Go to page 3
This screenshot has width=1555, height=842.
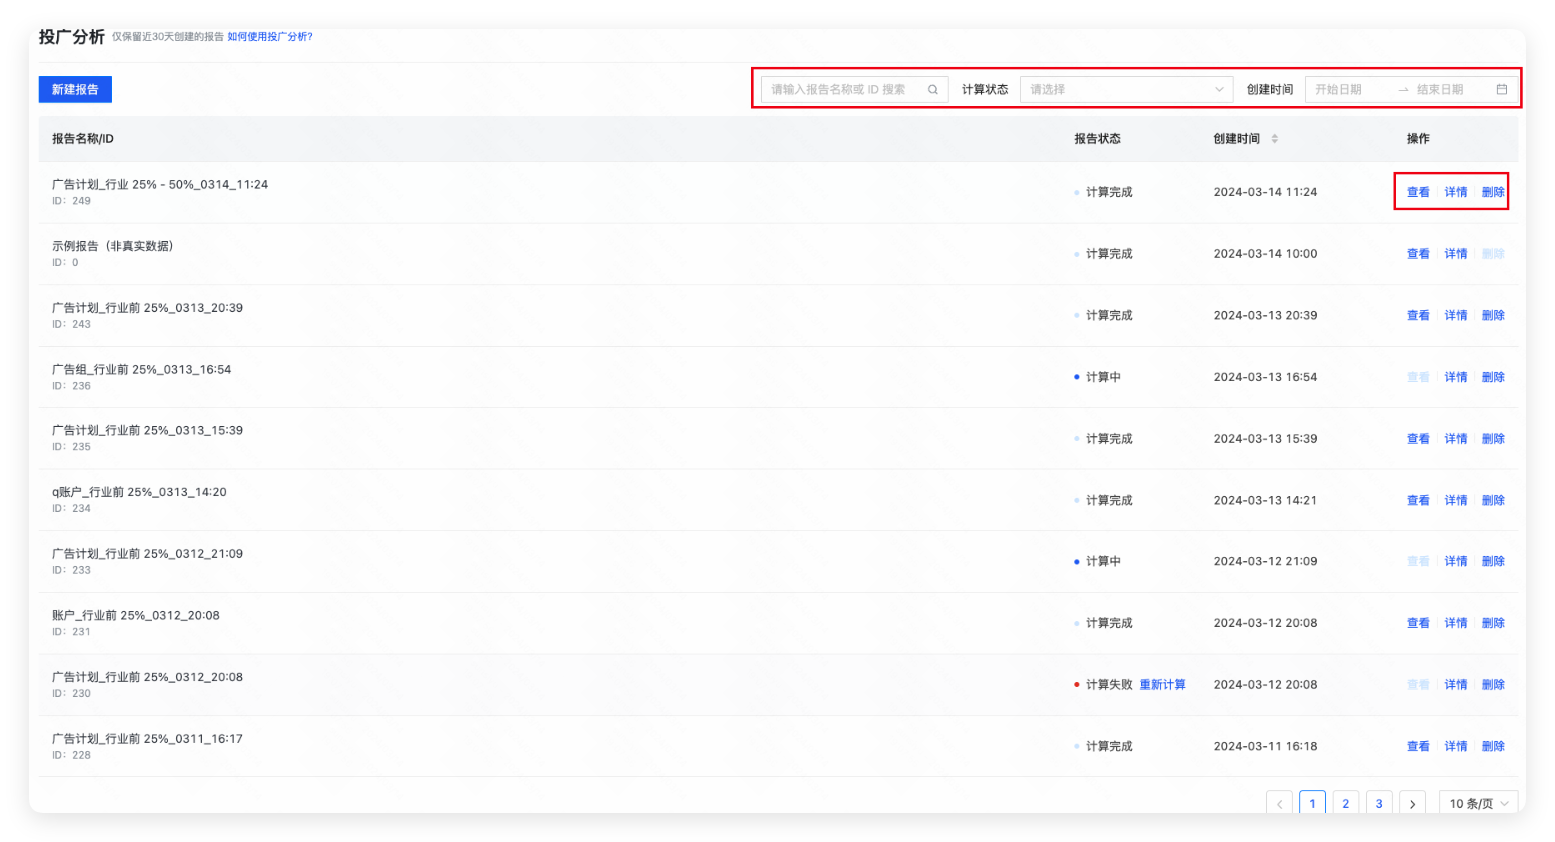pyautogui.click(x=1379, y=803)
